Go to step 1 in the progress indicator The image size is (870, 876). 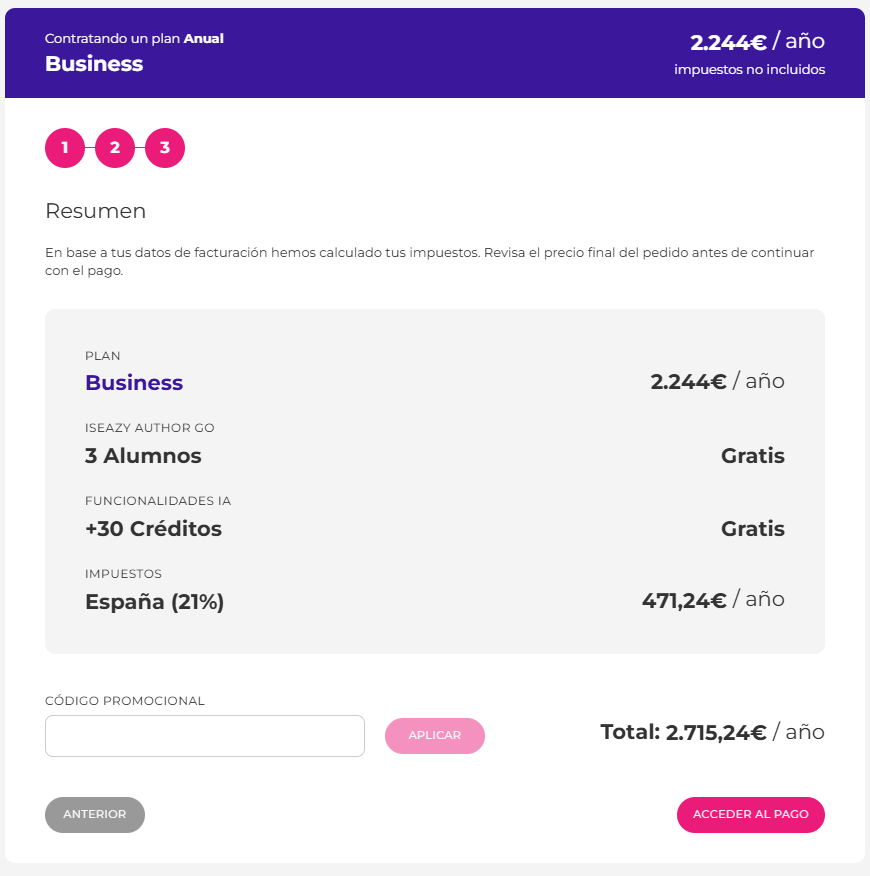[x=65, y=149]
